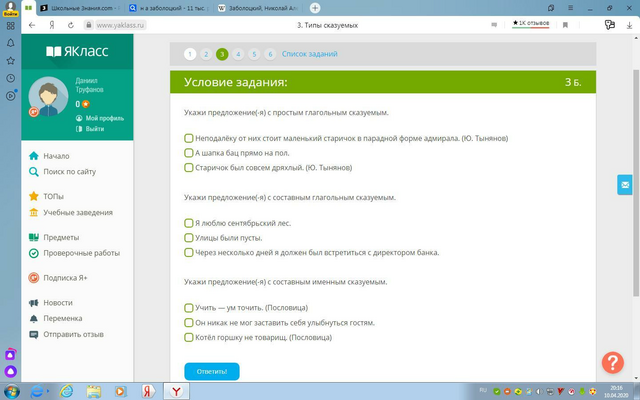Go to task number 4
The image size is (640, 400).
click(238, 54)
